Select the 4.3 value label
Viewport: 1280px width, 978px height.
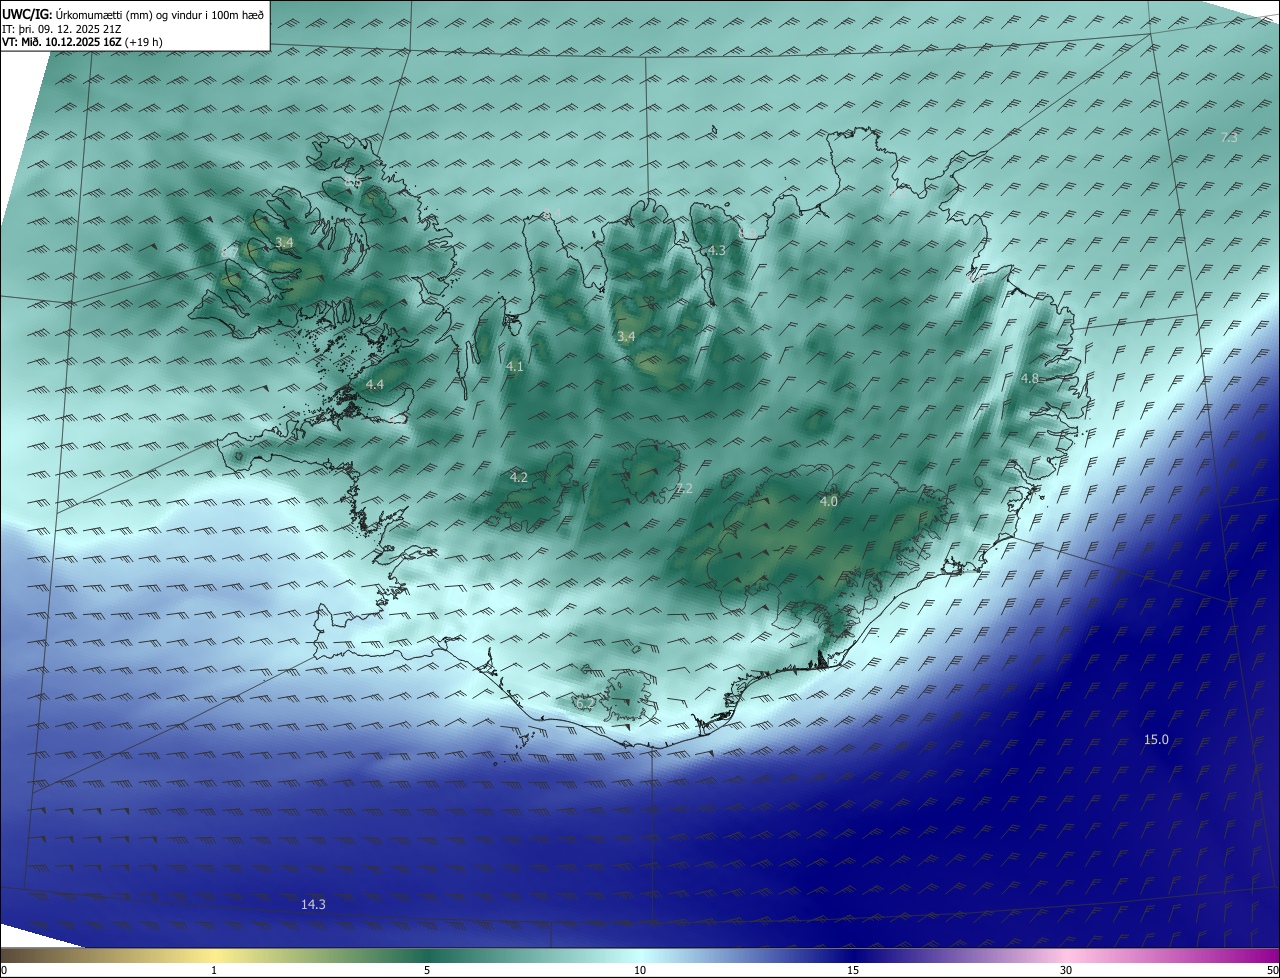pos(716,250)
